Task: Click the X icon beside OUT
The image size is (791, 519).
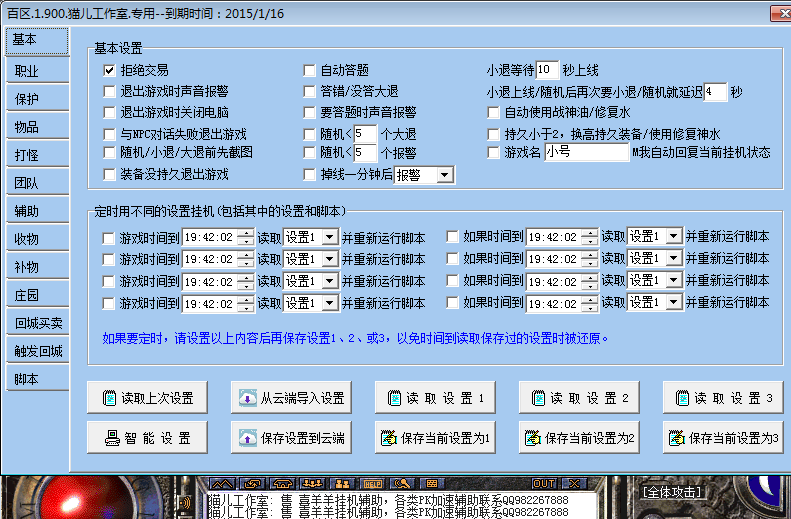Action: click(574, 484)
